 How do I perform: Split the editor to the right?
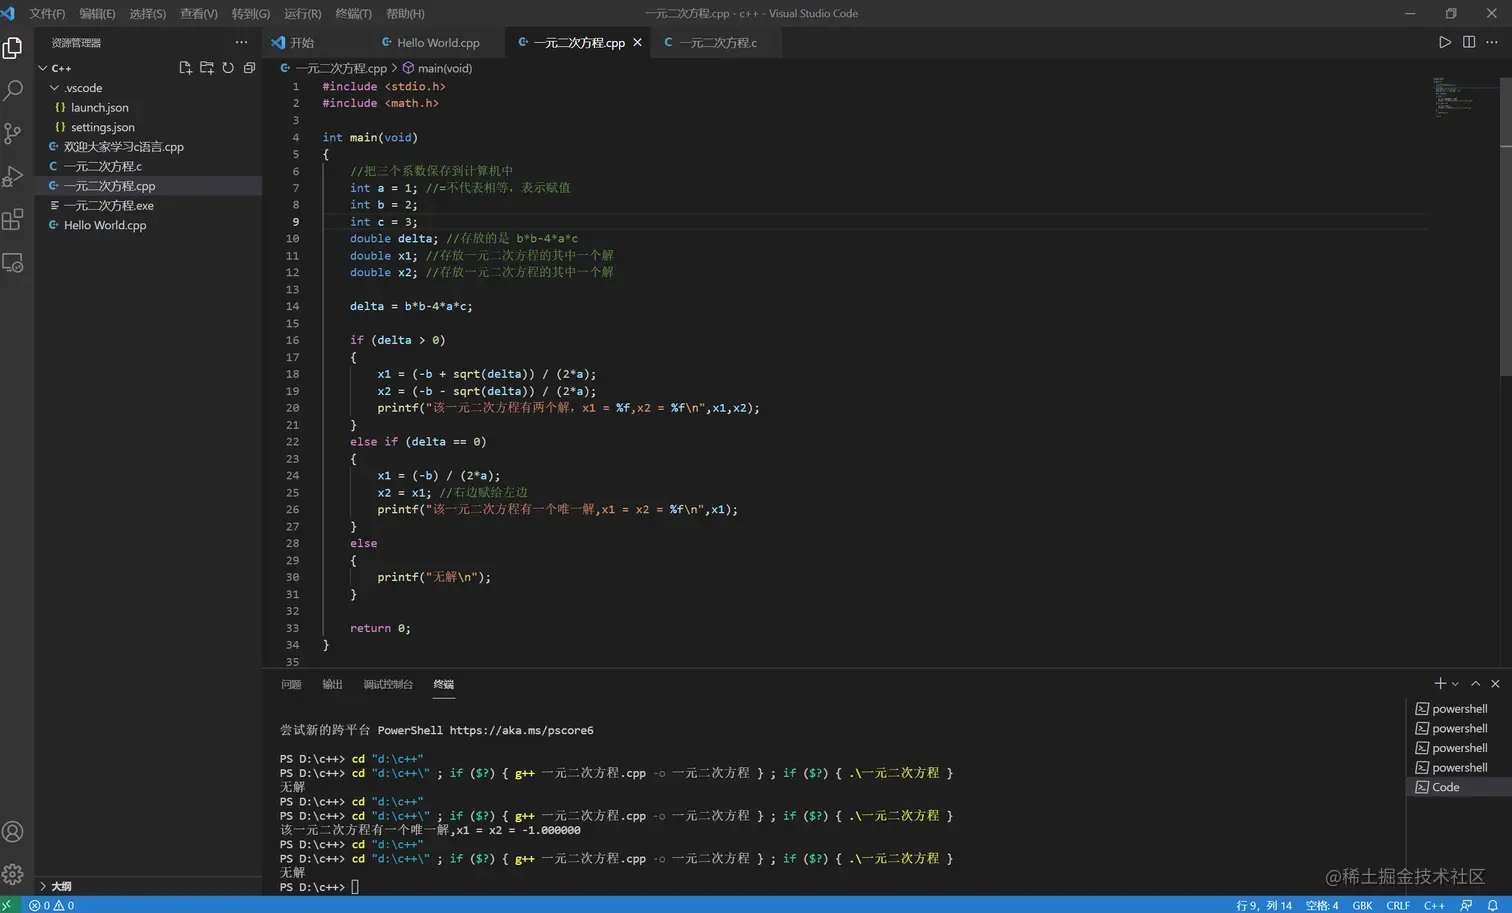(1468, 42)
